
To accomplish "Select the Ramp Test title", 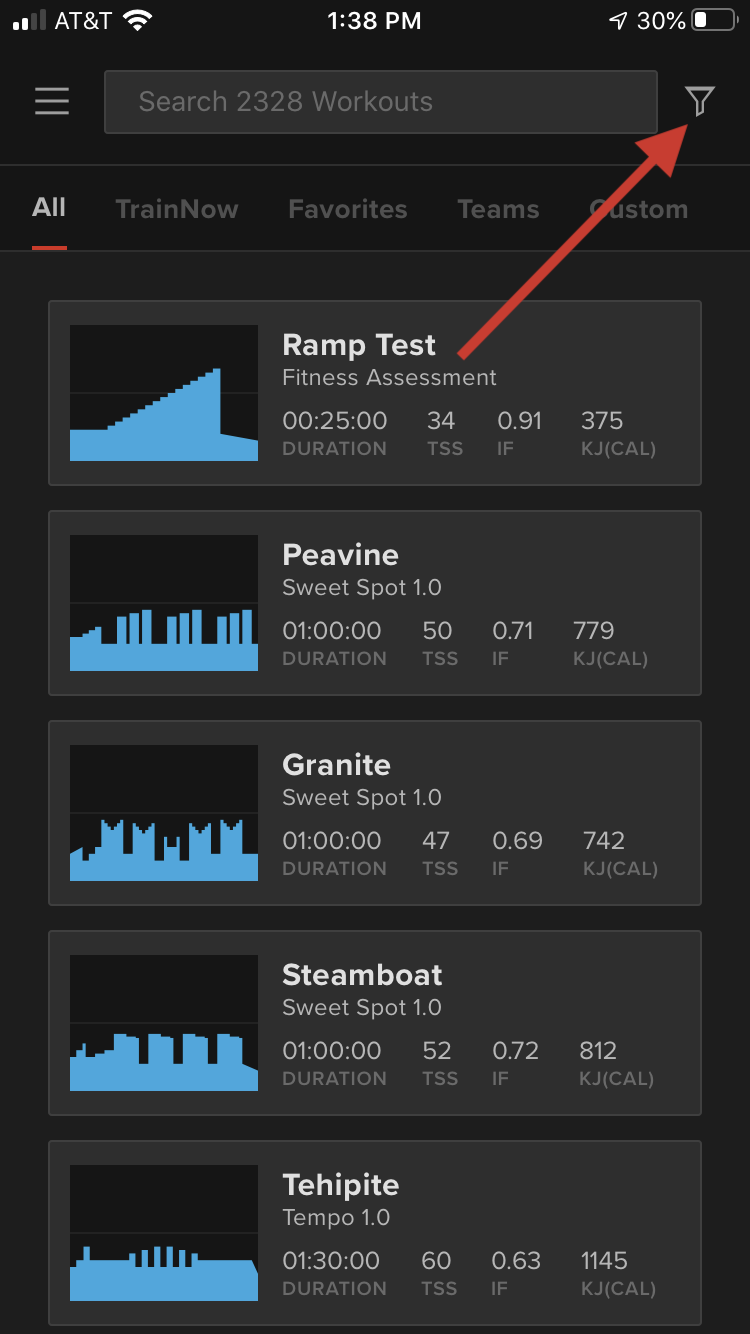I will (x=359, y=345).
